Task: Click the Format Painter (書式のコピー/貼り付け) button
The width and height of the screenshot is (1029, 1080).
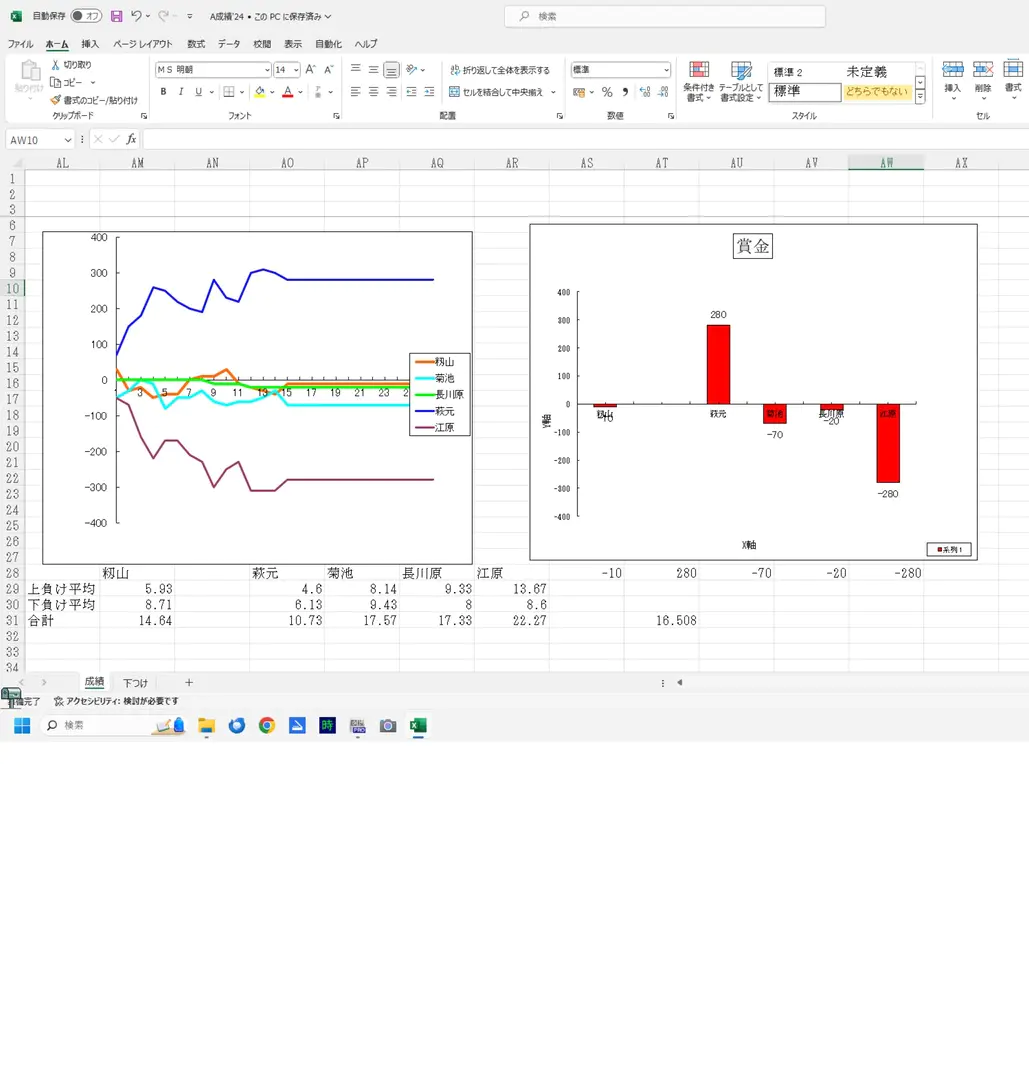Action: point(94,101)
